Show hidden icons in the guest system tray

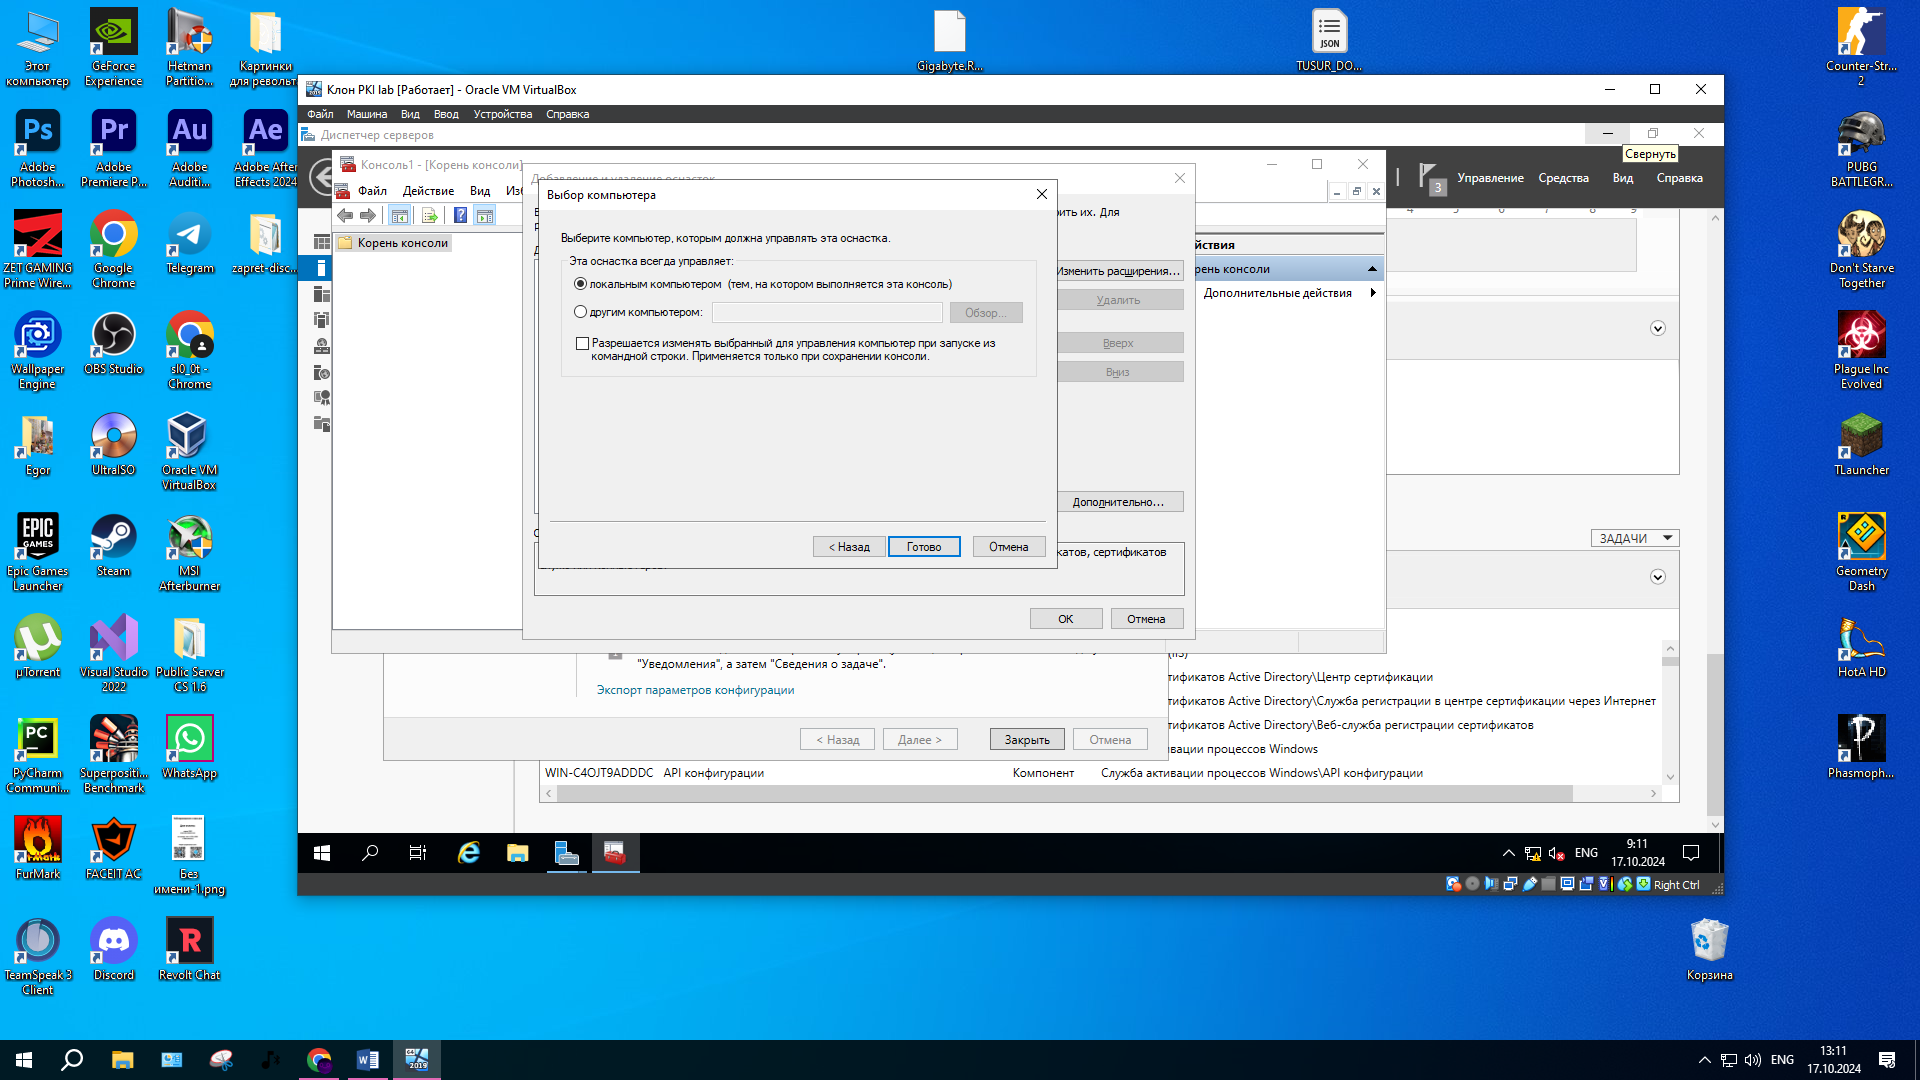[1508, 853]
